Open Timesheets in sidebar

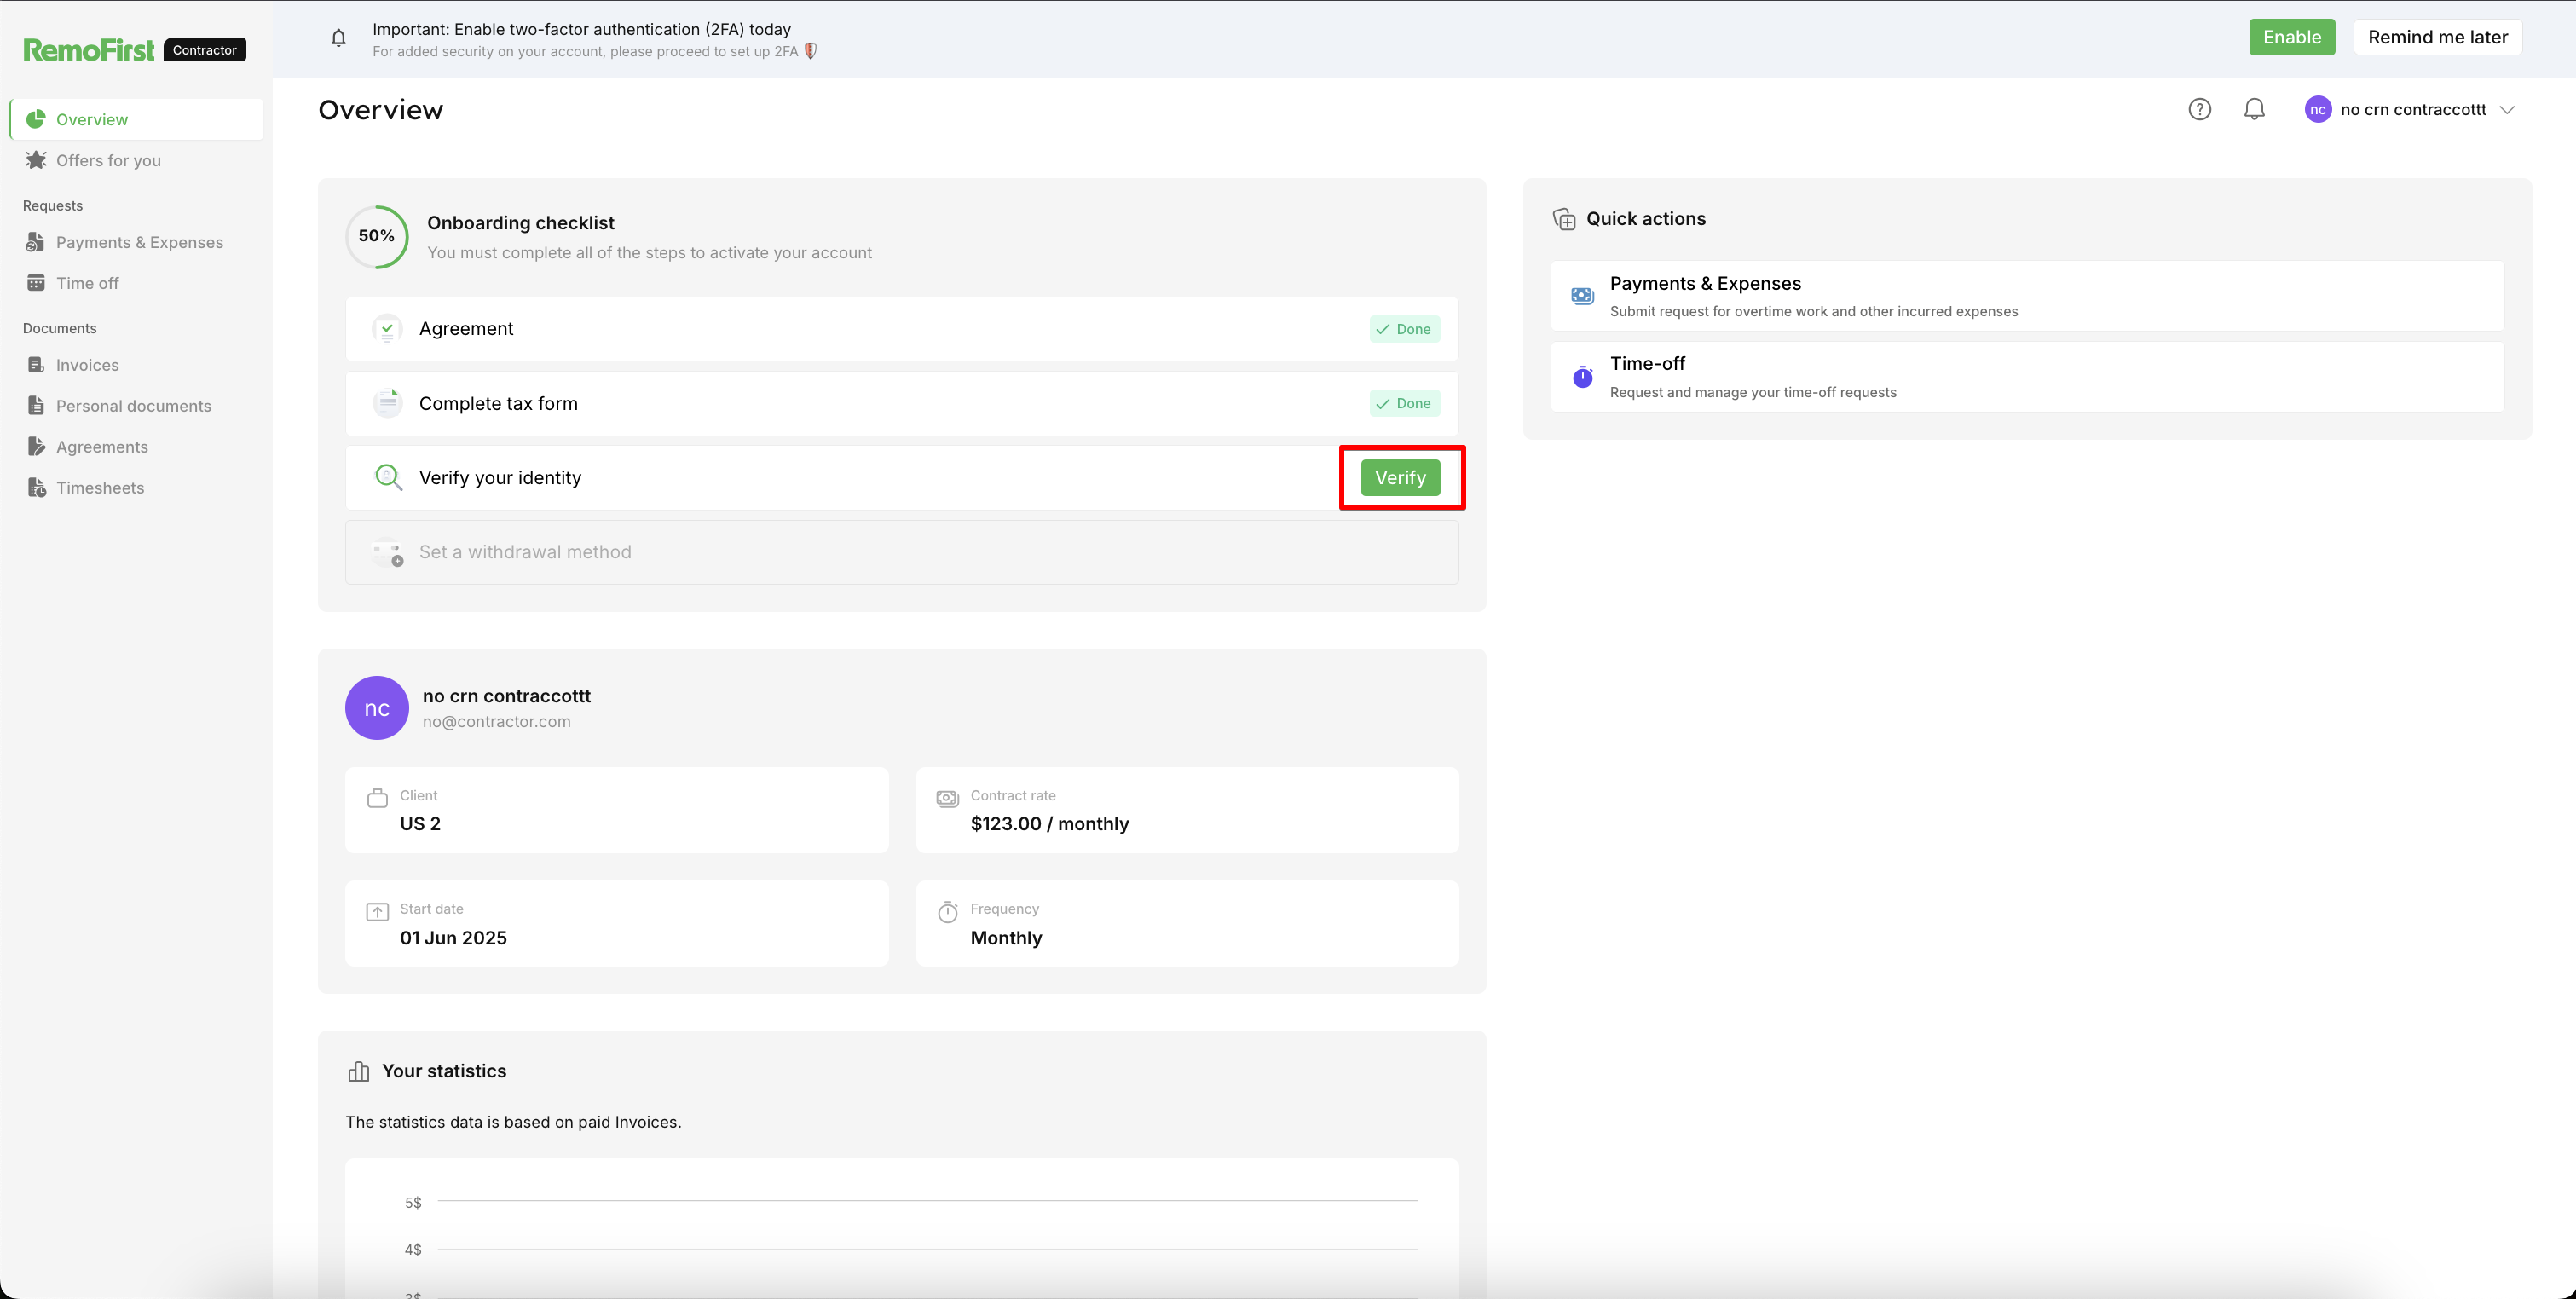[x=137, y=488]
